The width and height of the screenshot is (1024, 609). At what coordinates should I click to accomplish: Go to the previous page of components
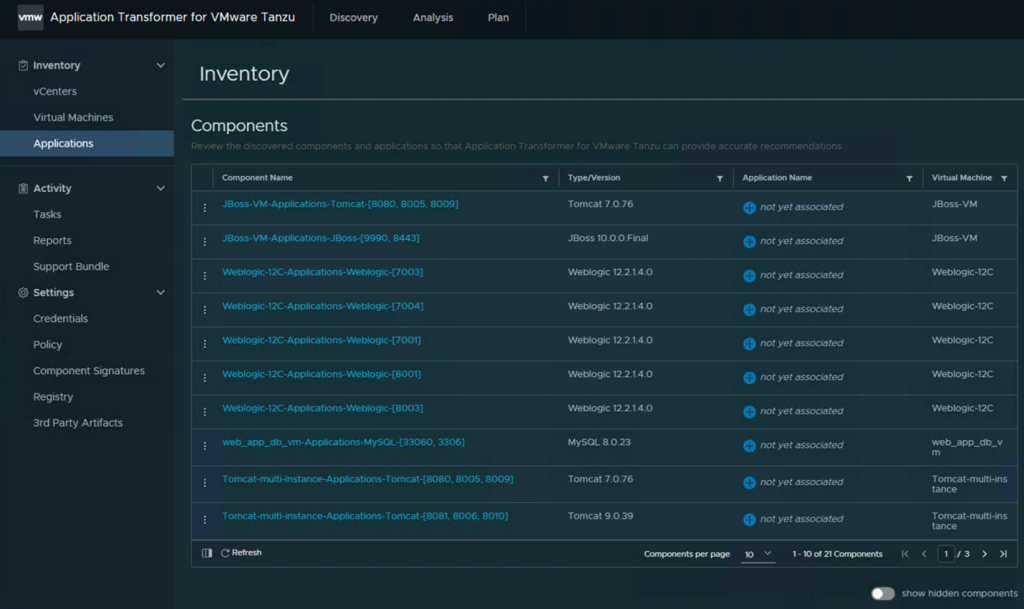(x=924, y=554)
